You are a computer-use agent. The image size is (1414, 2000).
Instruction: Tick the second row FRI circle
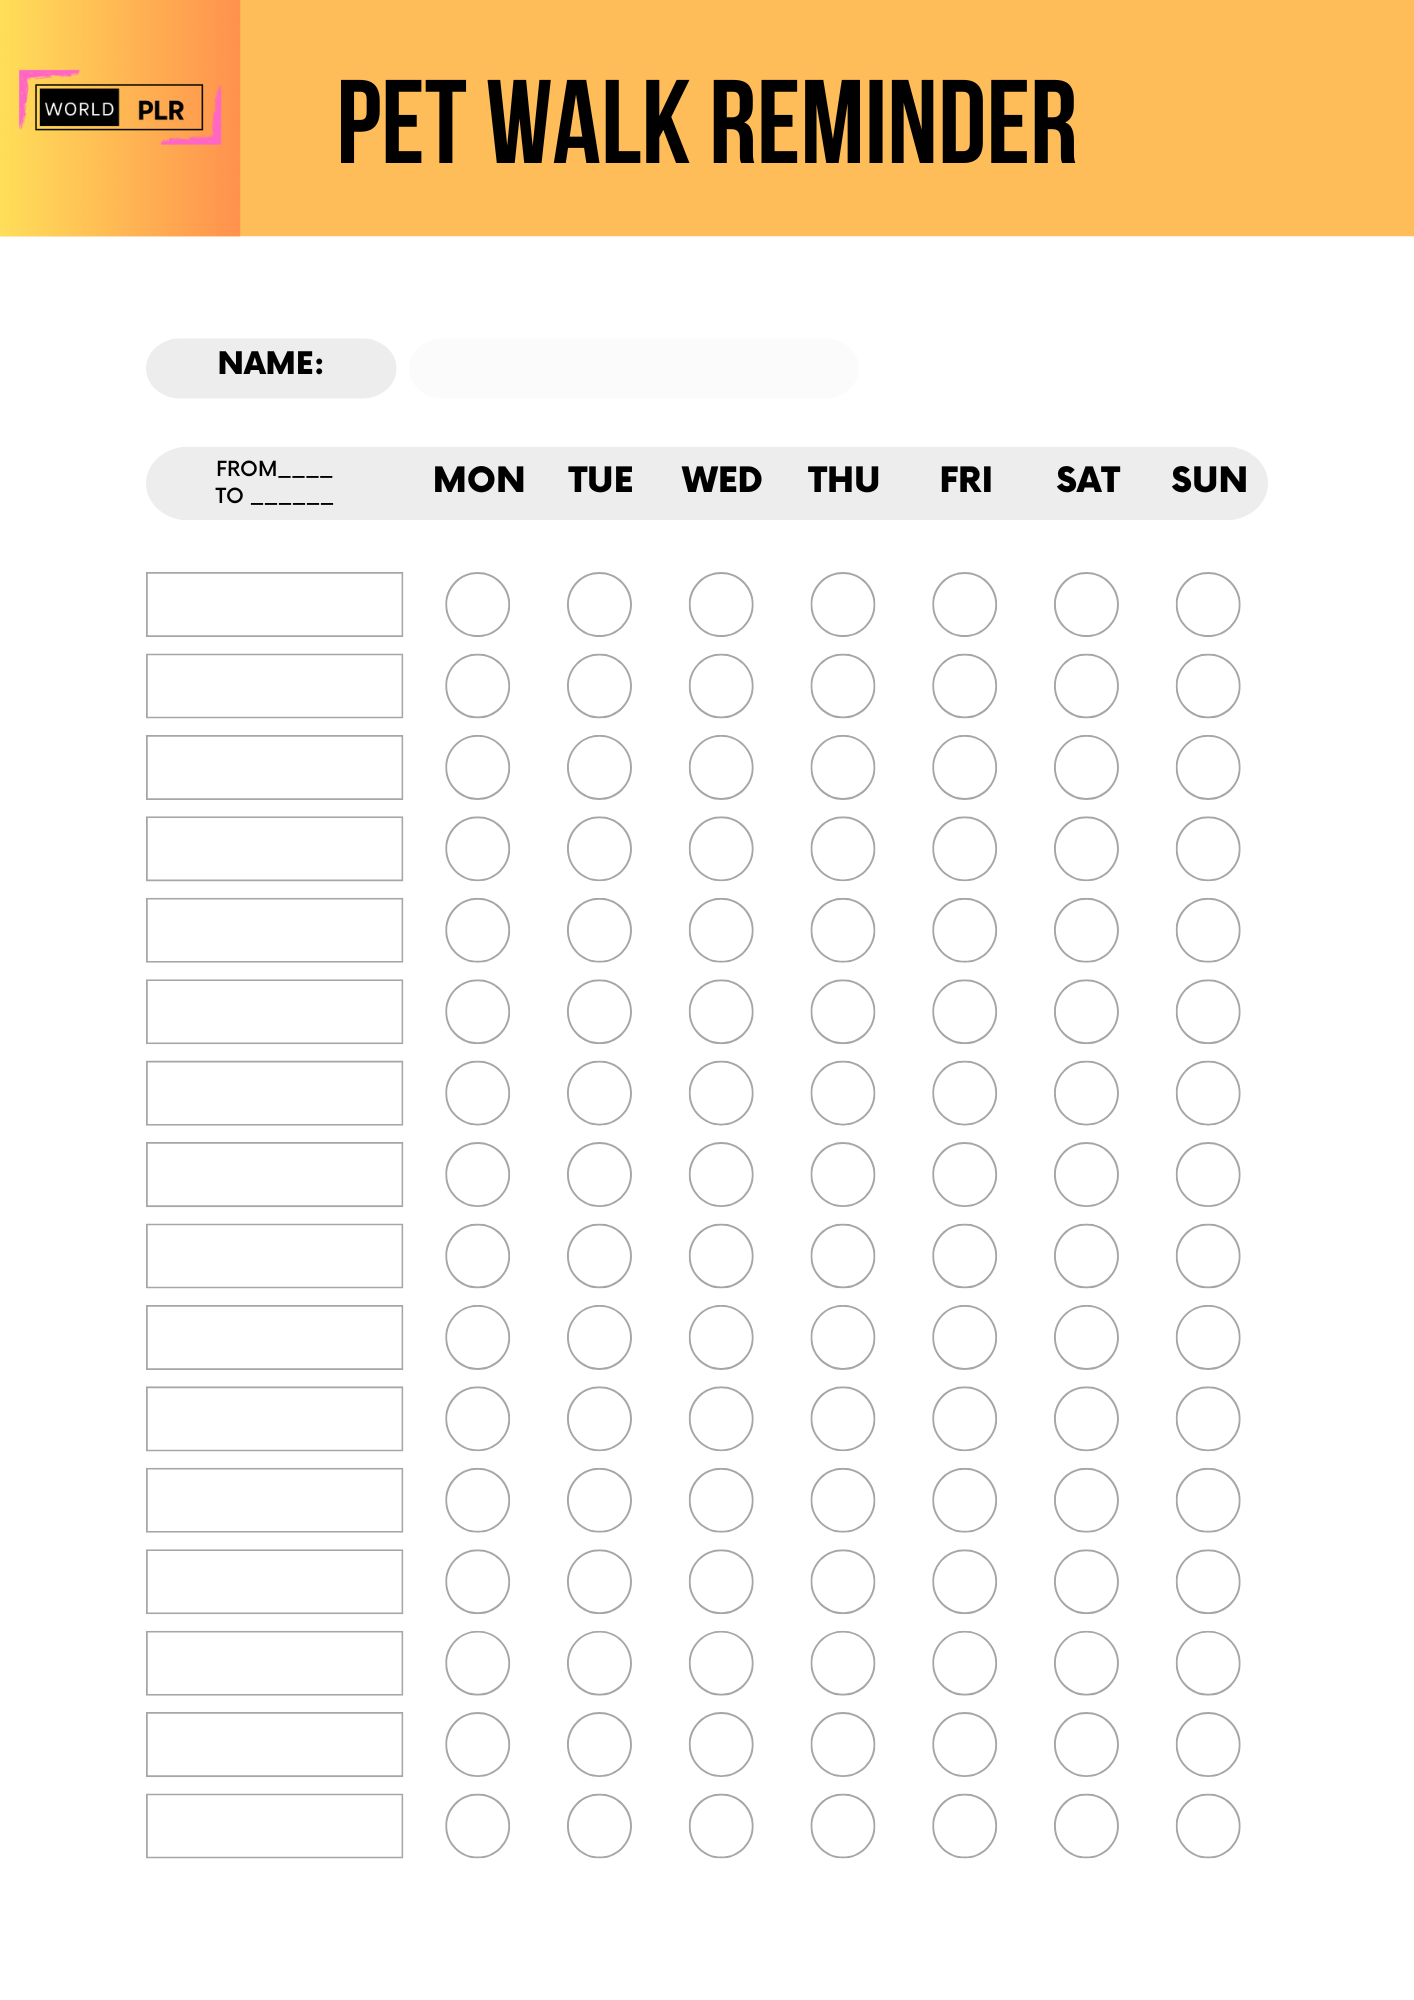point(964,686)
